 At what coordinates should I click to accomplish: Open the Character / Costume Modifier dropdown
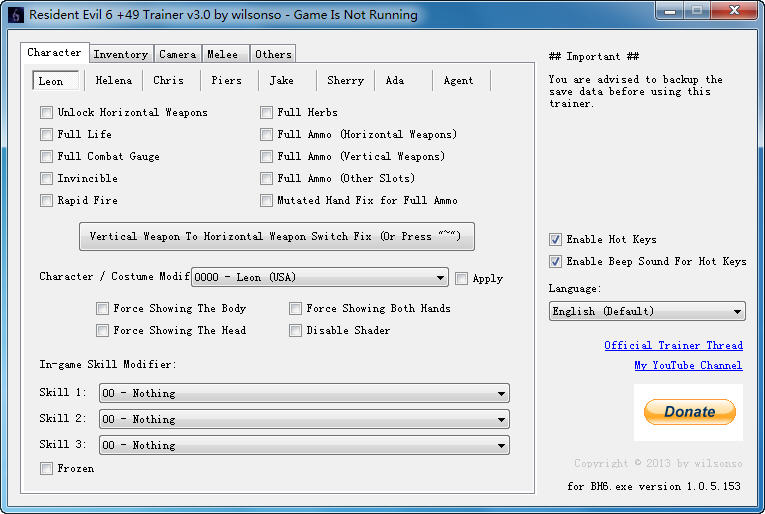pos(320,277)
